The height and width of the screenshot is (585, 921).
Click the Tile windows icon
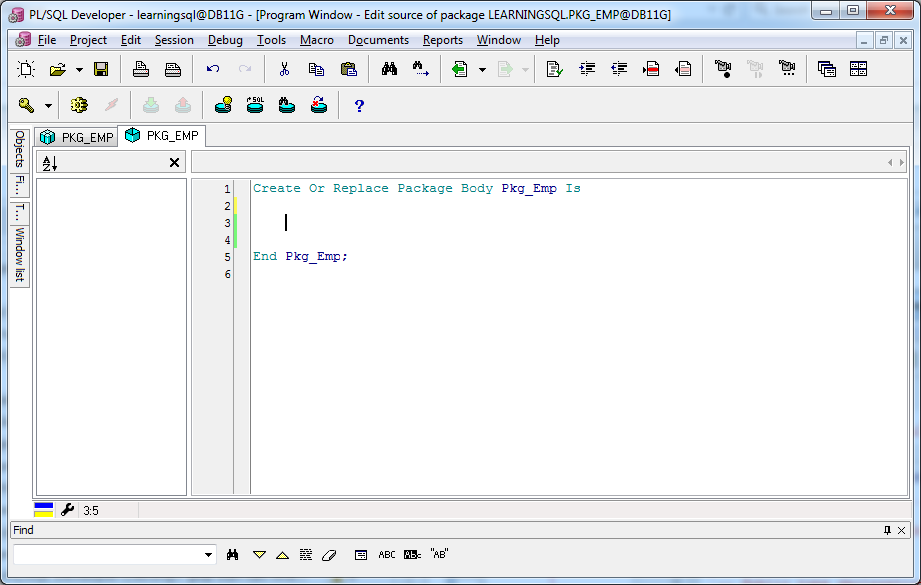coord(858,69)
